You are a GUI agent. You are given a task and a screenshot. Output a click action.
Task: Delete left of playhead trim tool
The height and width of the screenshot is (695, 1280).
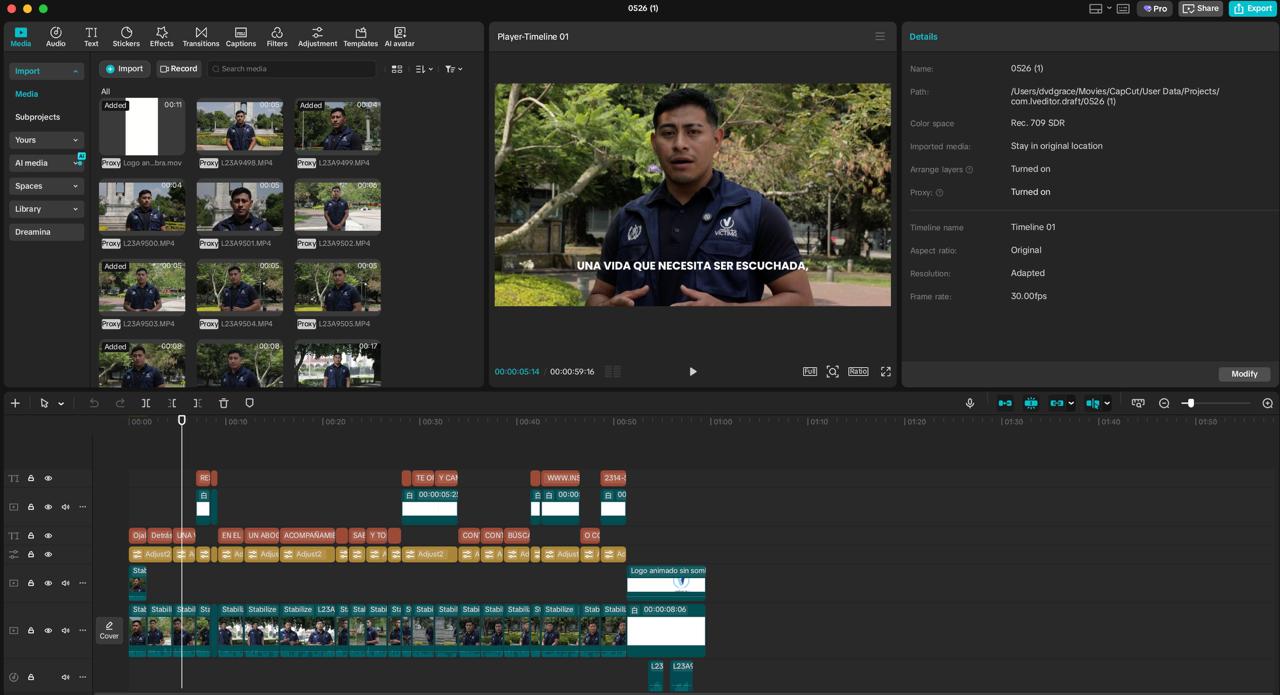pyautogui.click(x=172, y=403)
